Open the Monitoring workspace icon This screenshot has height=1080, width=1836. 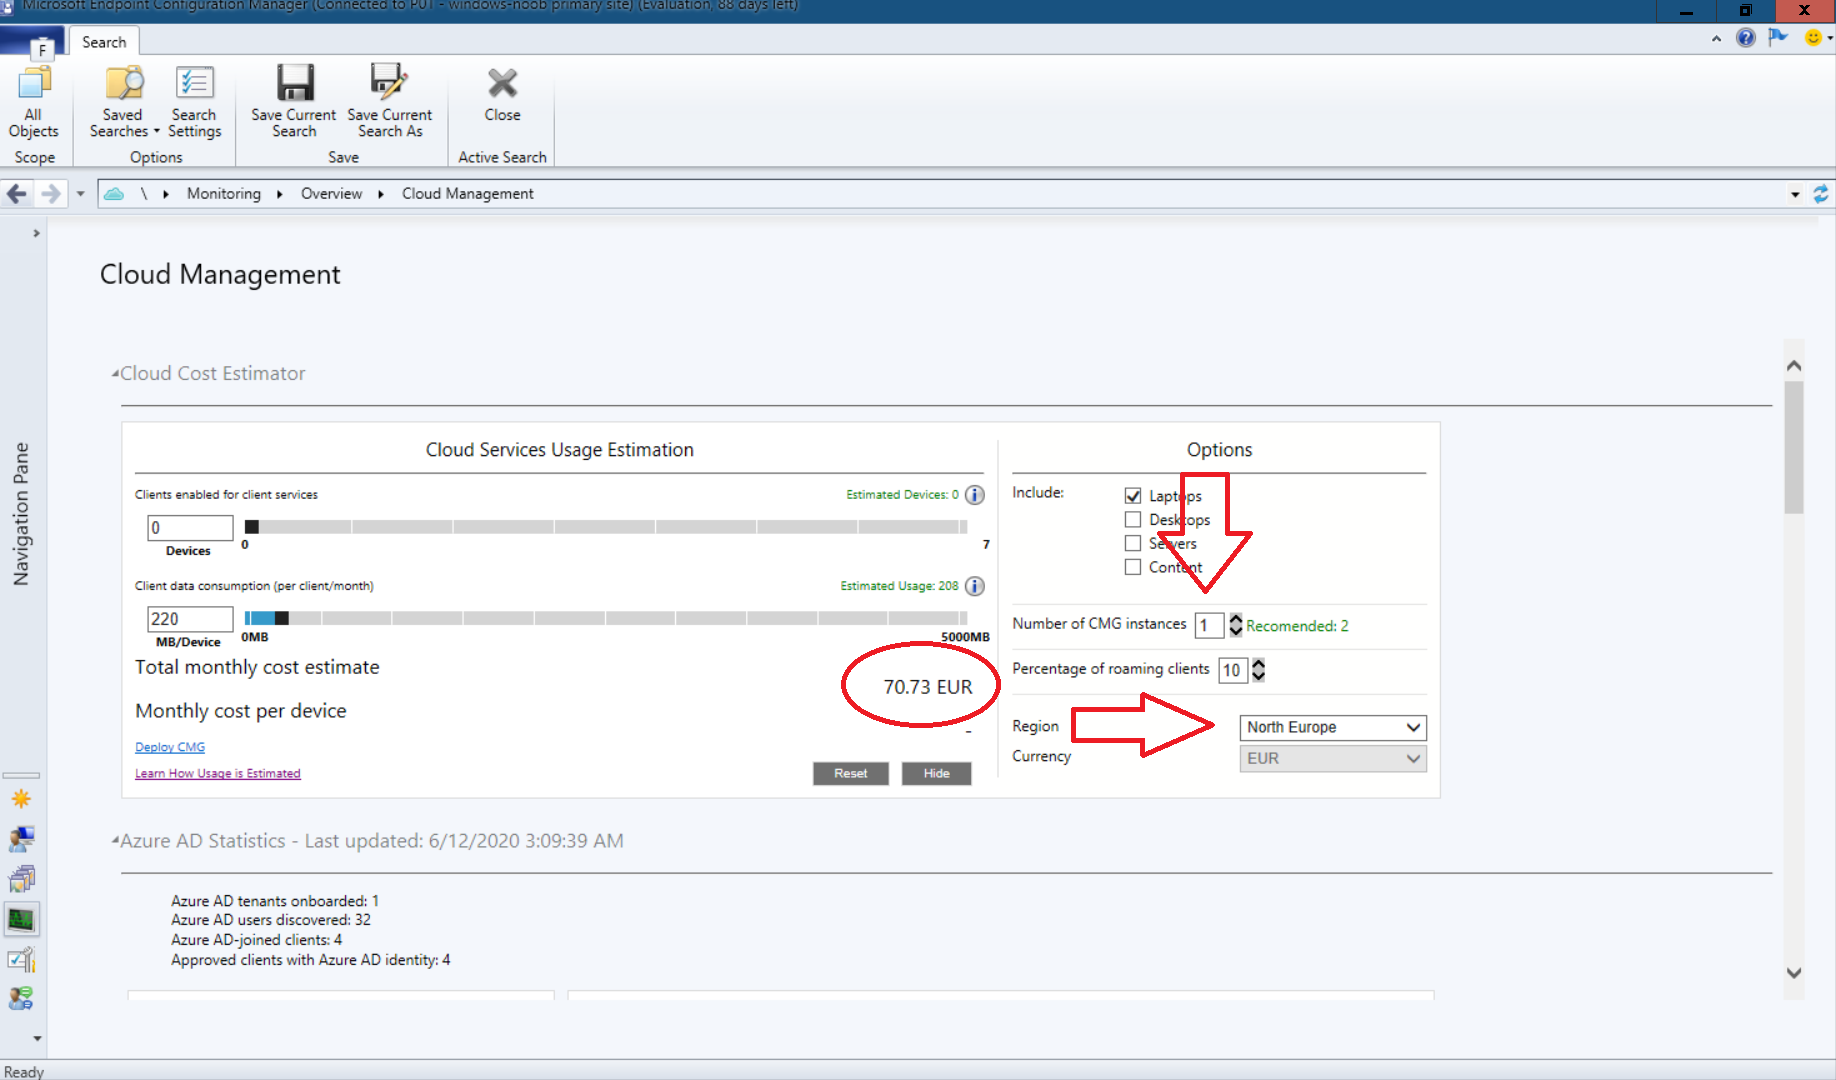[x=21, y=919]
